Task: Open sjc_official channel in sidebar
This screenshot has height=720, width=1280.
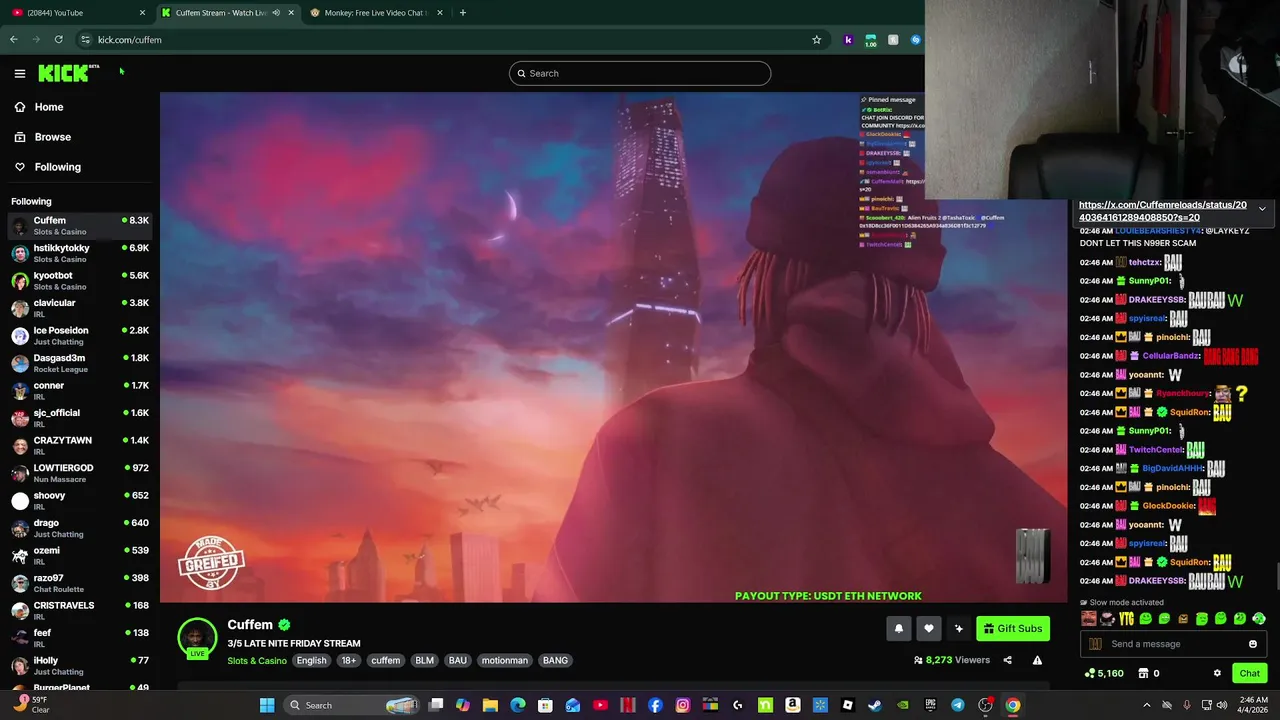Action: [x=80, y=418]
